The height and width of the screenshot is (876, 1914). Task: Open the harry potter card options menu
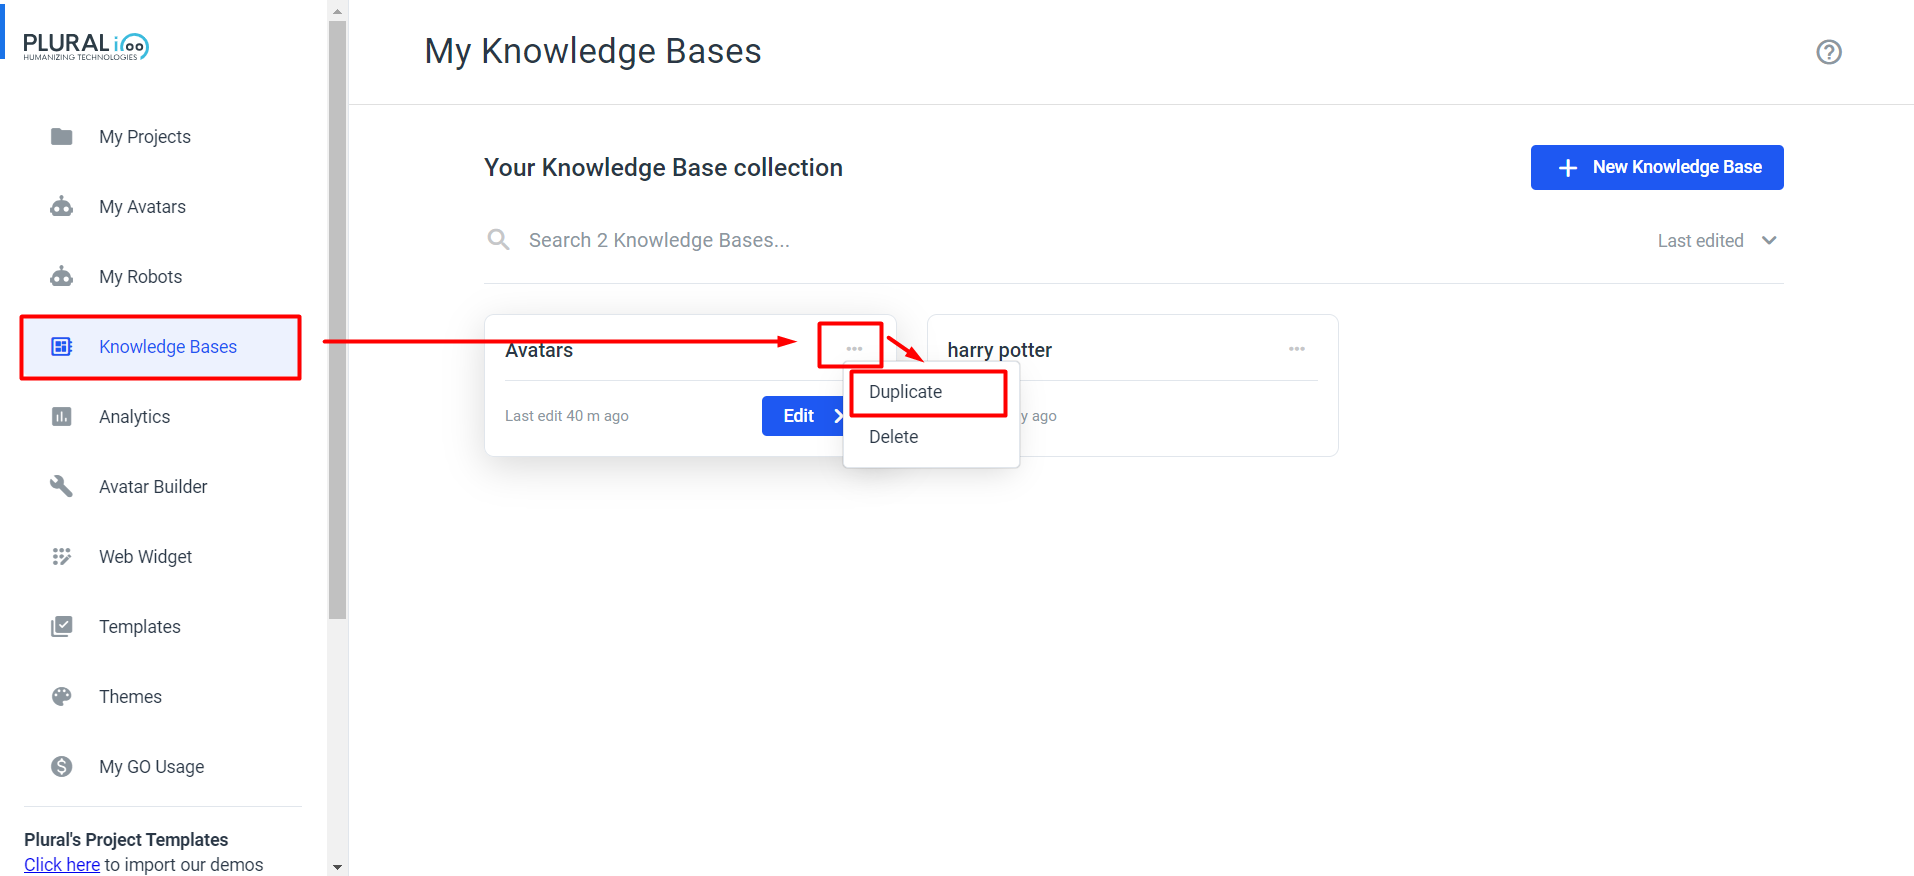(1297, 349)
